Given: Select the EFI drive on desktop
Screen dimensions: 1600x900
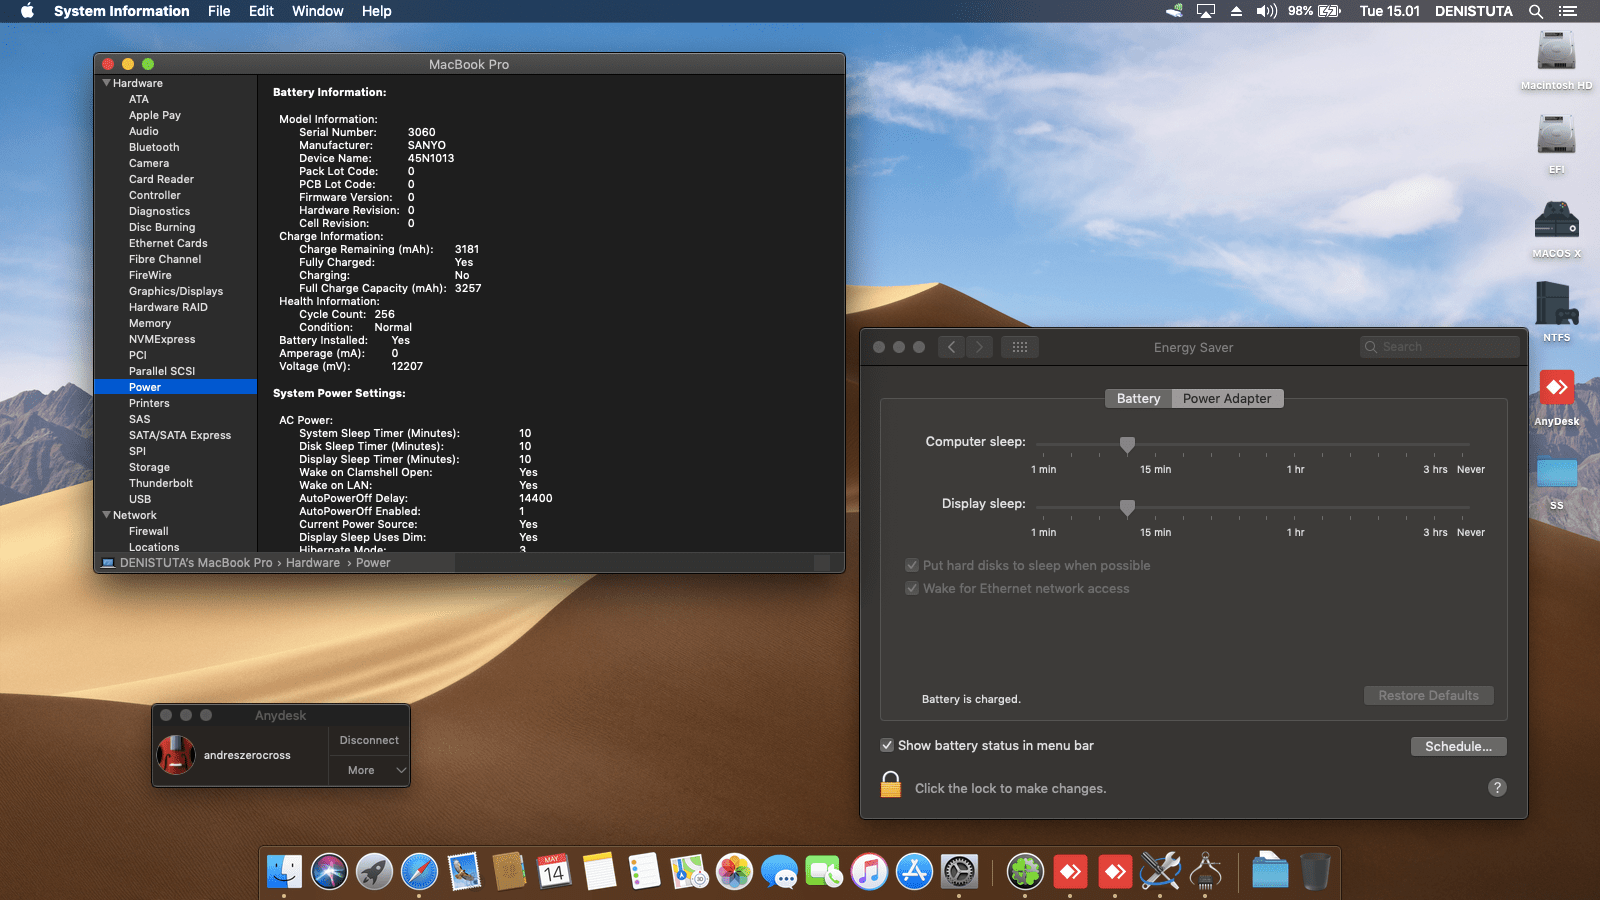Looking at the screenshot, I should pos(1556,144).
